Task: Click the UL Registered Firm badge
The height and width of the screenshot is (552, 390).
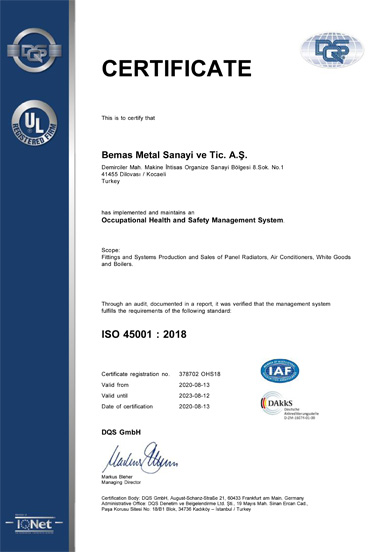Action: coord(34,123)
